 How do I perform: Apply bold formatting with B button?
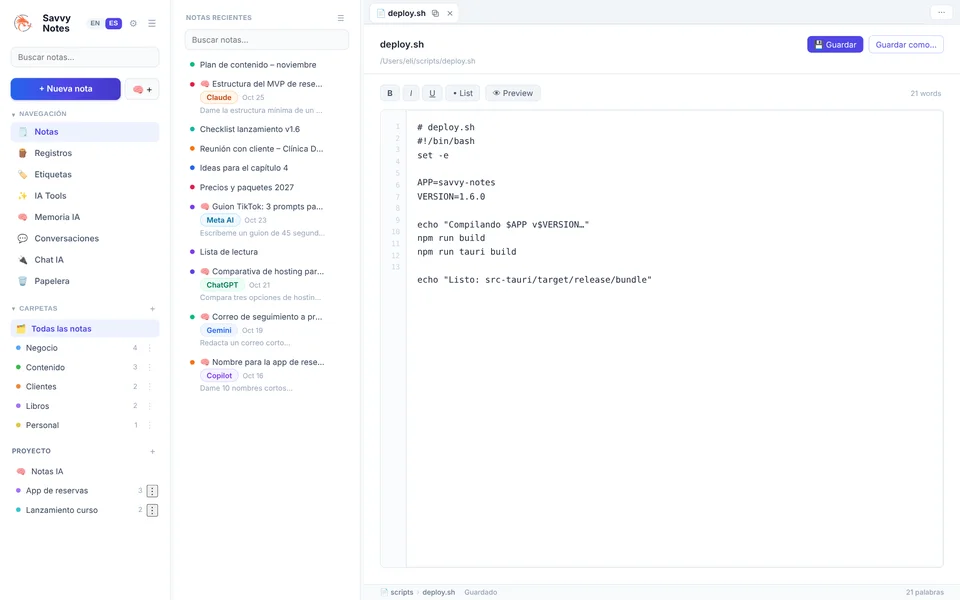[x=389, y=93]
